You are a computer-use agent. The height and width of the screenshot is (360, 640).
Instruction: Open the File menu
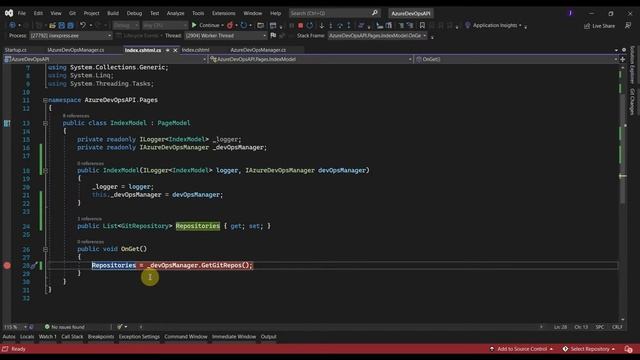click(22, 13)
